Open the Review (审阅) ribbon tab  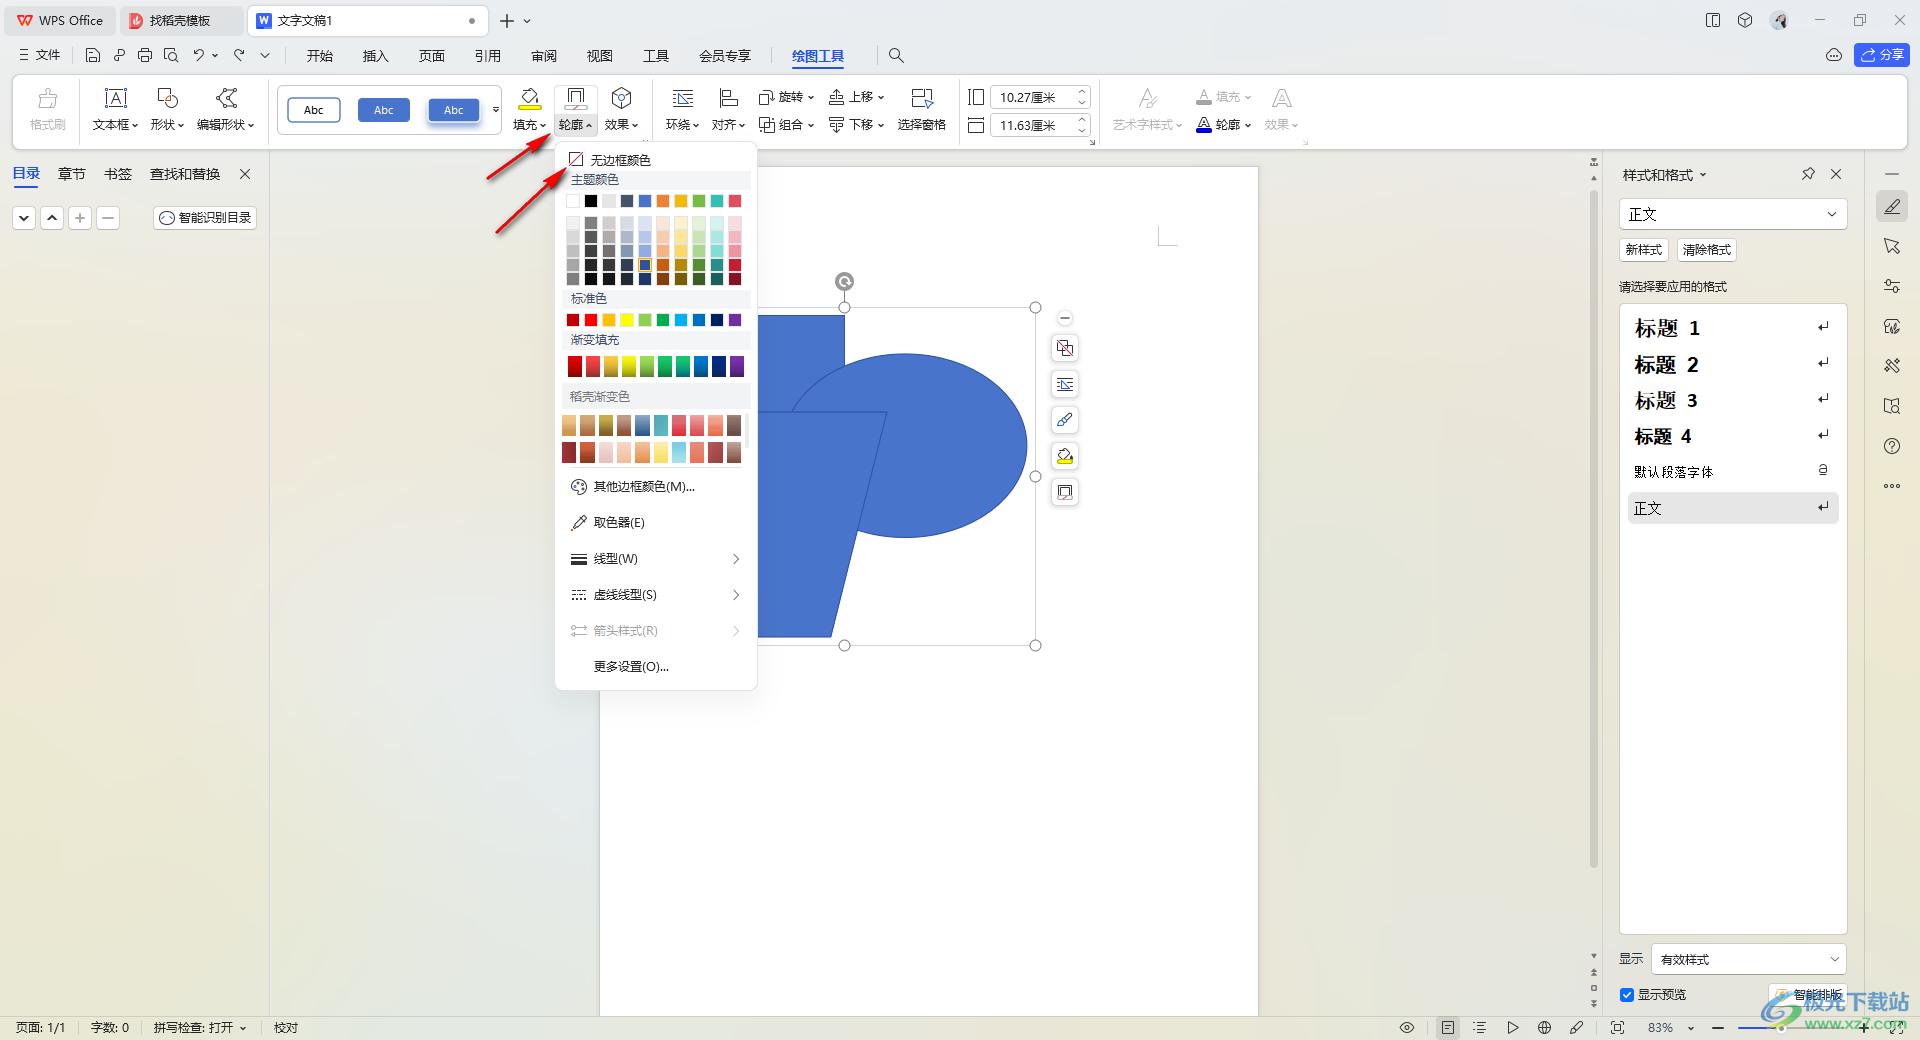(544, 56)
